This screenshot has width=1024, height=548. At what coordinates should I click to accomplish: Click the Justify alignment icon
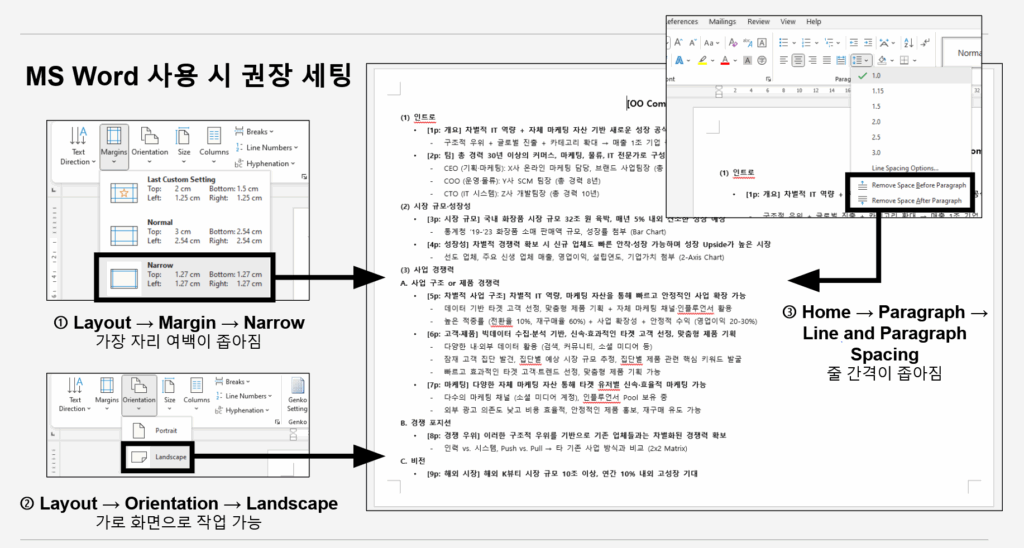(827, 61)
